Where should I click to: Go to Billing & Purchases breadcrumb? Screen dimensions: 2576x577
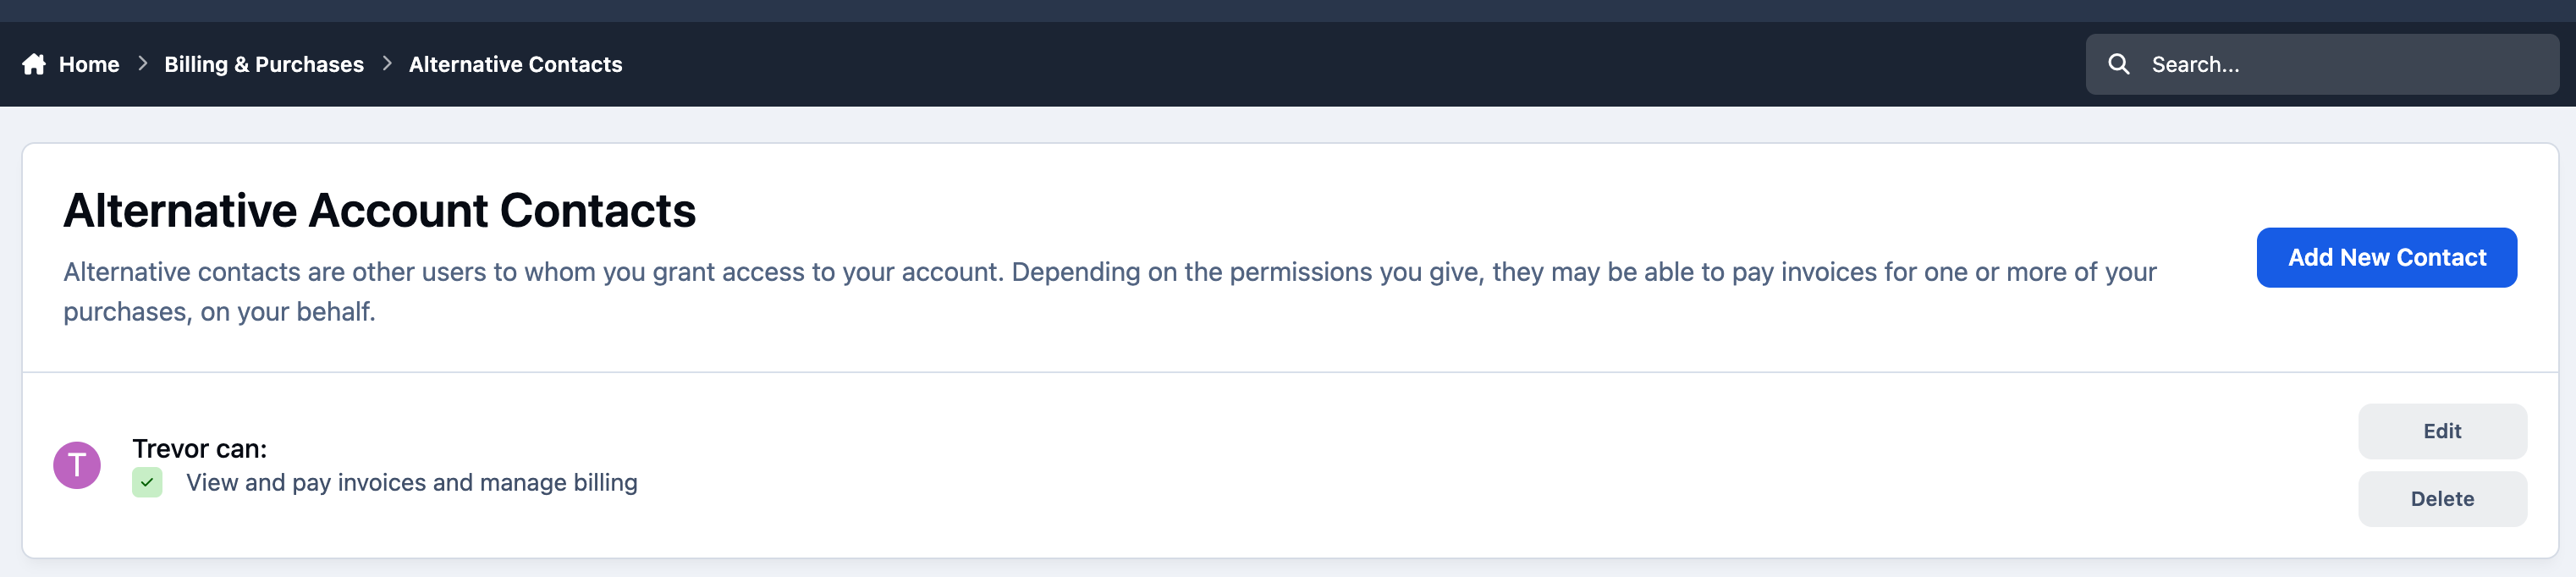[264, 64]
